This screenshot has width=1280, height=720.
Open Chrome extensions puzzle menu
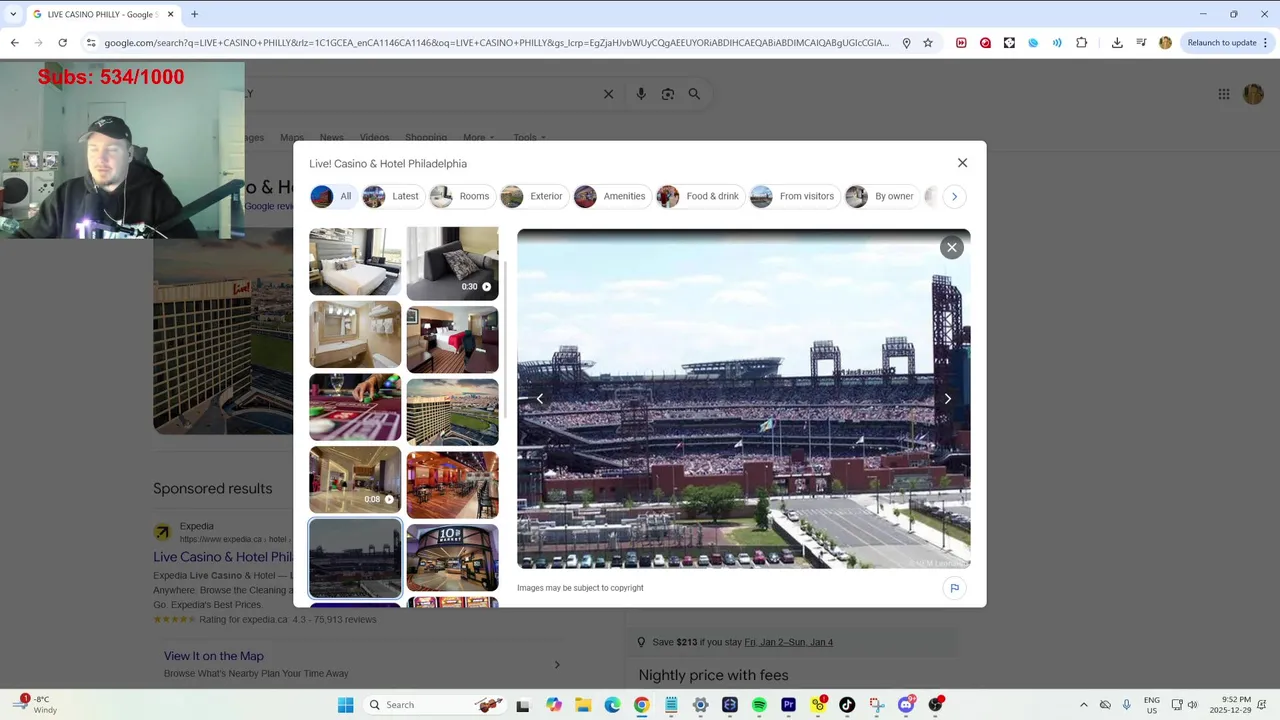point(1082,43)
